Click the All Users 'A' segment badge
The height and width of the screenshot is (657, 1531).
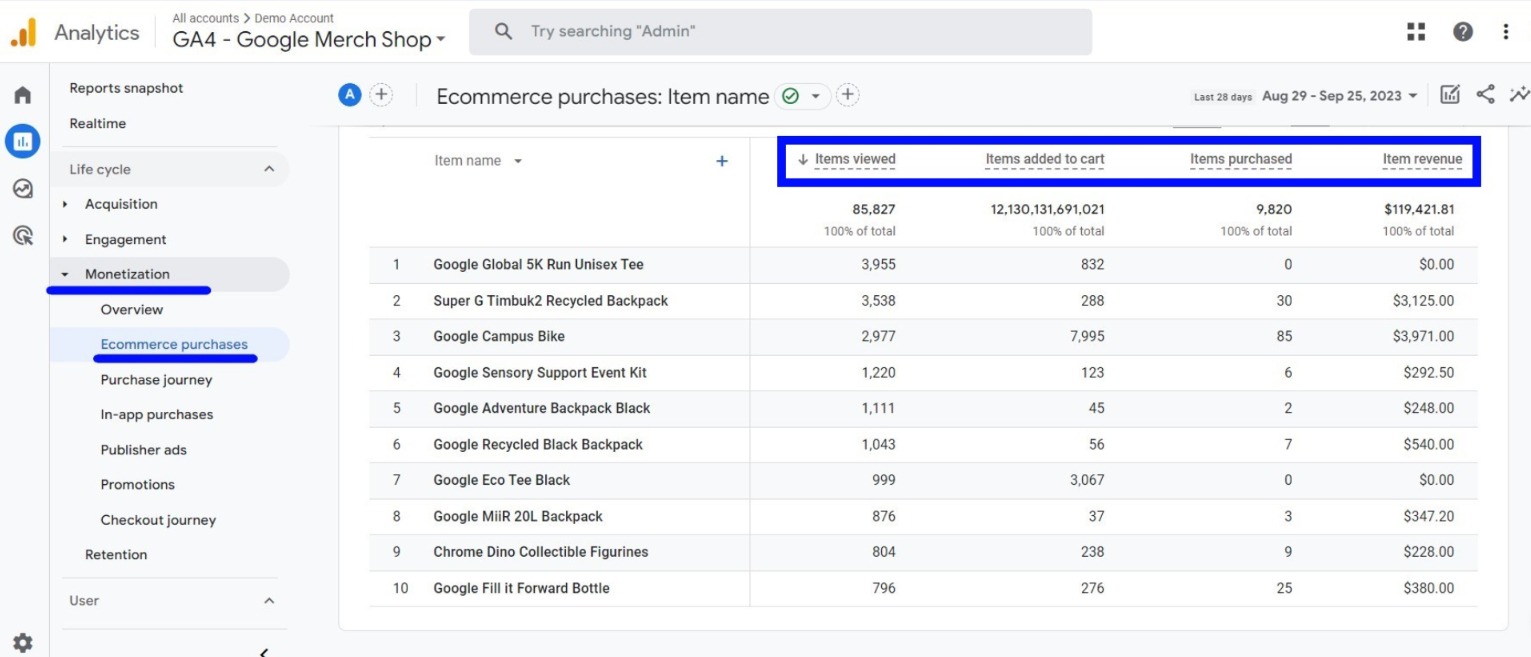pyautogui.click(x=349, y=95)
